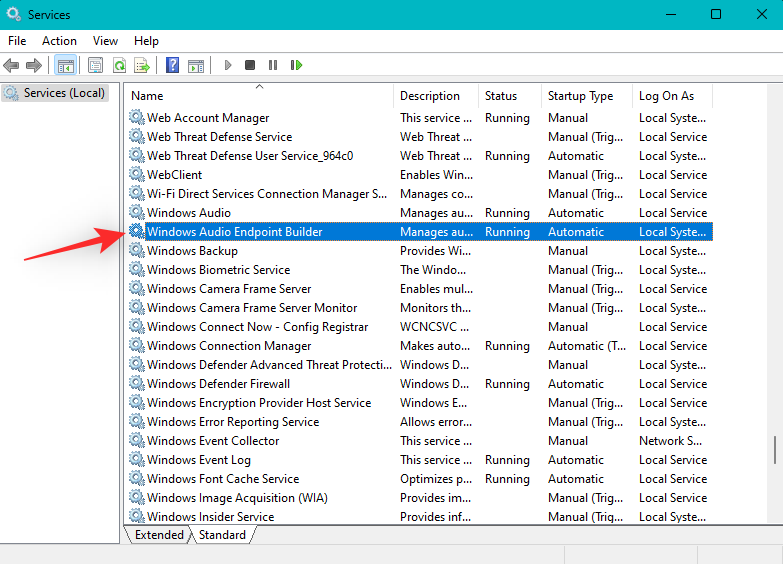Open the View menu
783x564 pixels.
[x=105, y=41]
